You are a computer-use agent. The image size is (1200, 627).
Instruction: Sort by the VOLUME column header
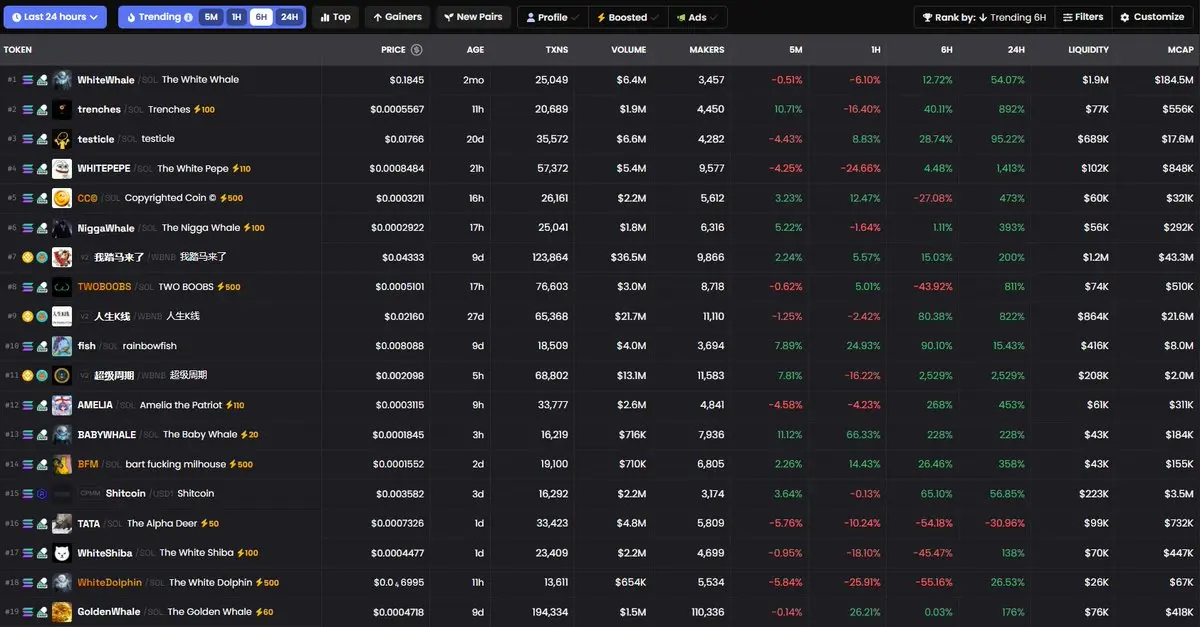pos(629,50)
